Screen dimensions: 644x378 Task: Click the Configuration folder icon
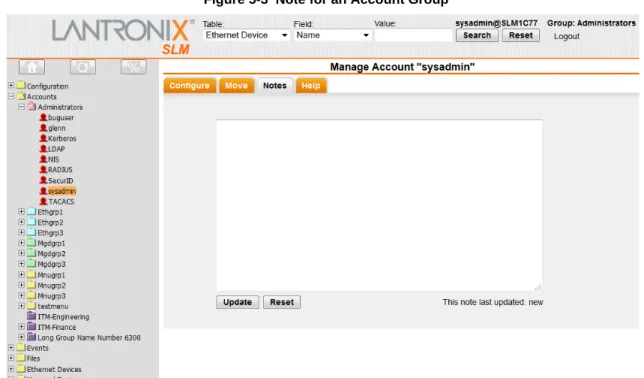click(21, 85)
